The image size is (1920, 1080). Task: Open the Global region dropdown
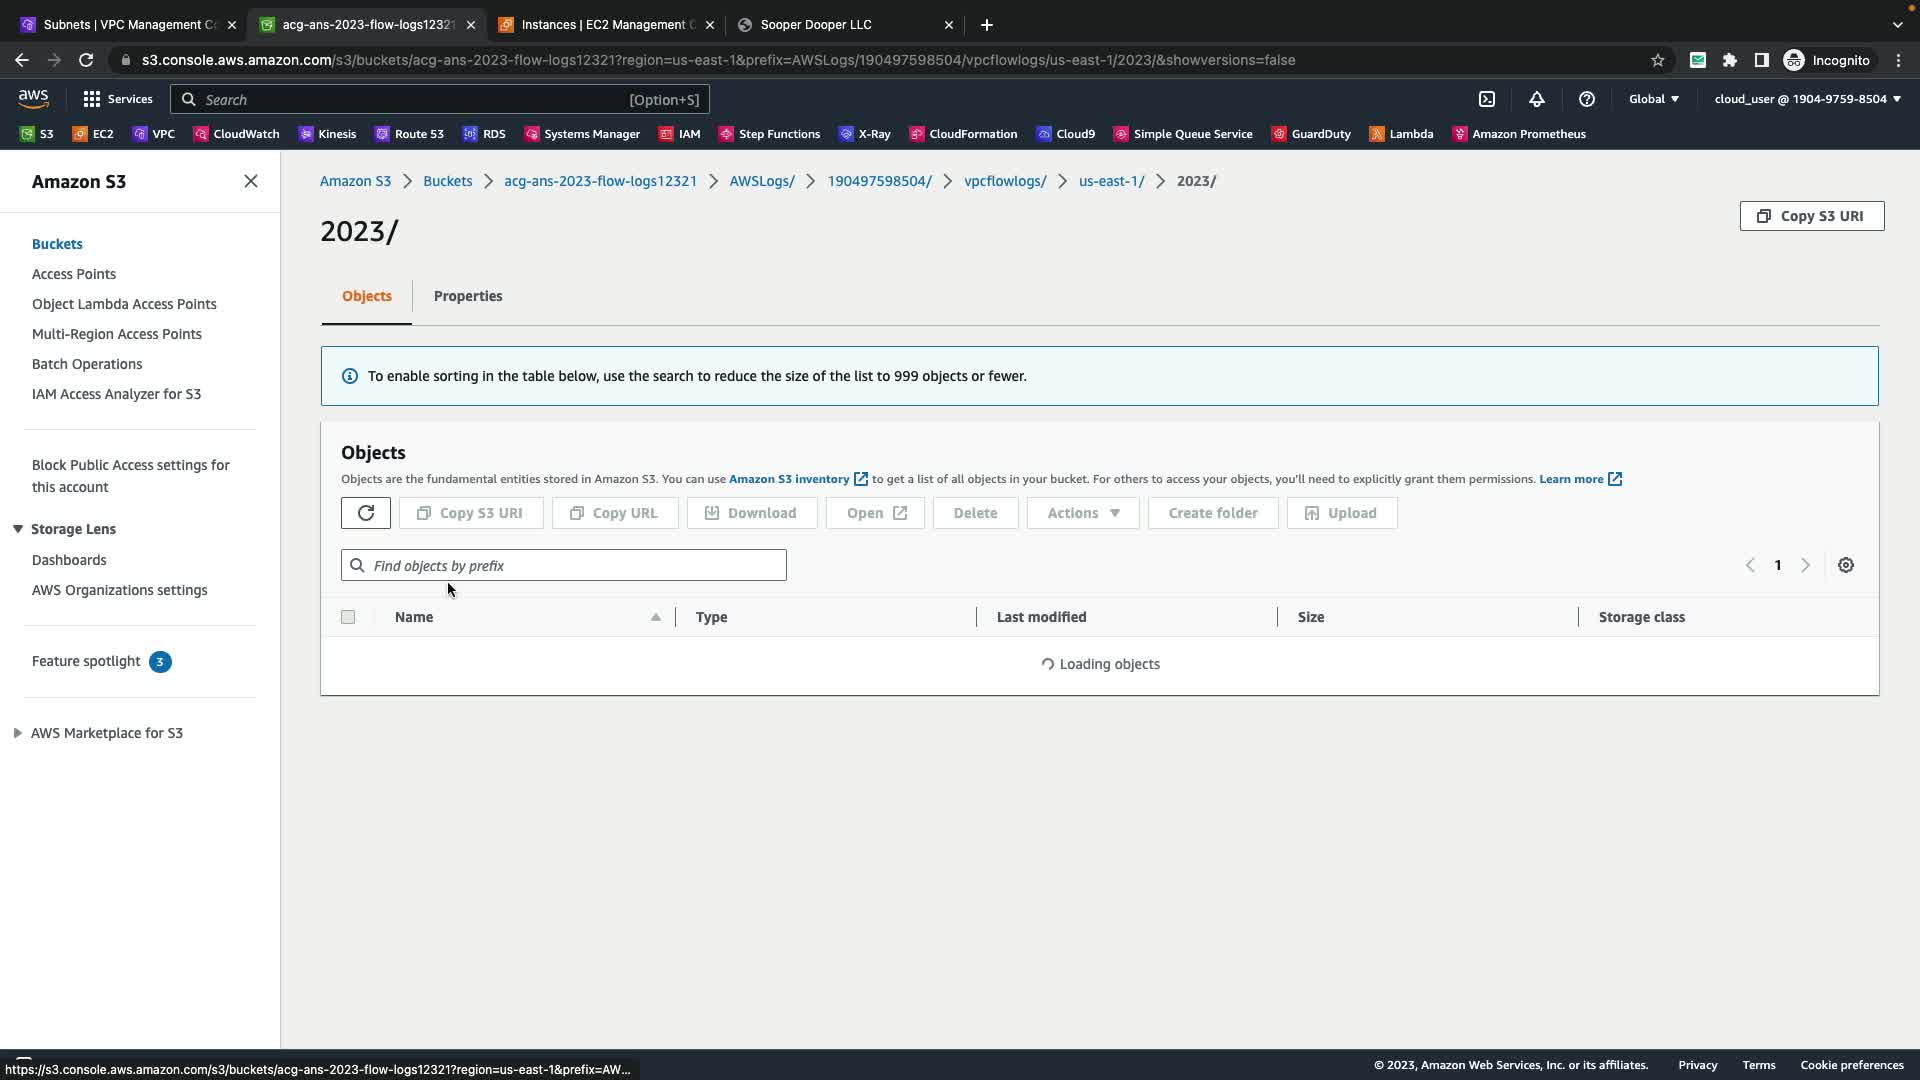[1653, 99]
